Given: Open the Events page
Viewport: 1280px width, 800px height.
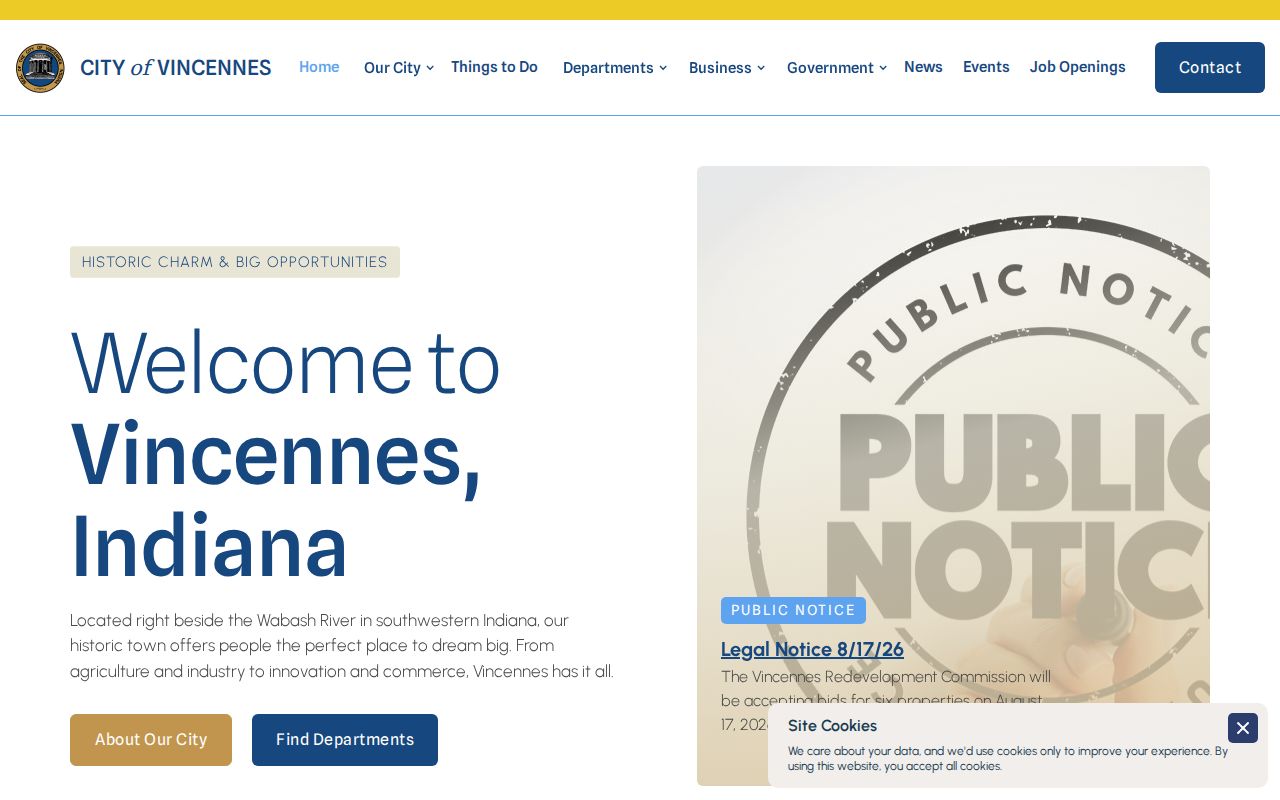Looking at the screenshot, I should click(x=986, y=67).
